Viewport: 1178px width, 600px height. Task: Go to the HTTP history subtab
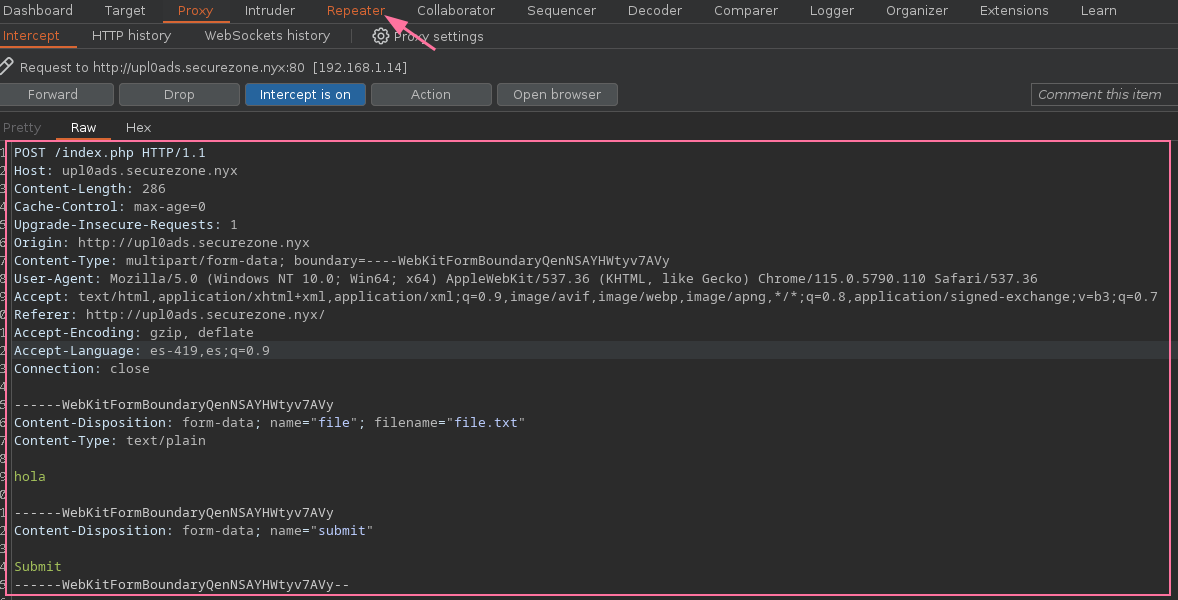[x=131, y=36]
